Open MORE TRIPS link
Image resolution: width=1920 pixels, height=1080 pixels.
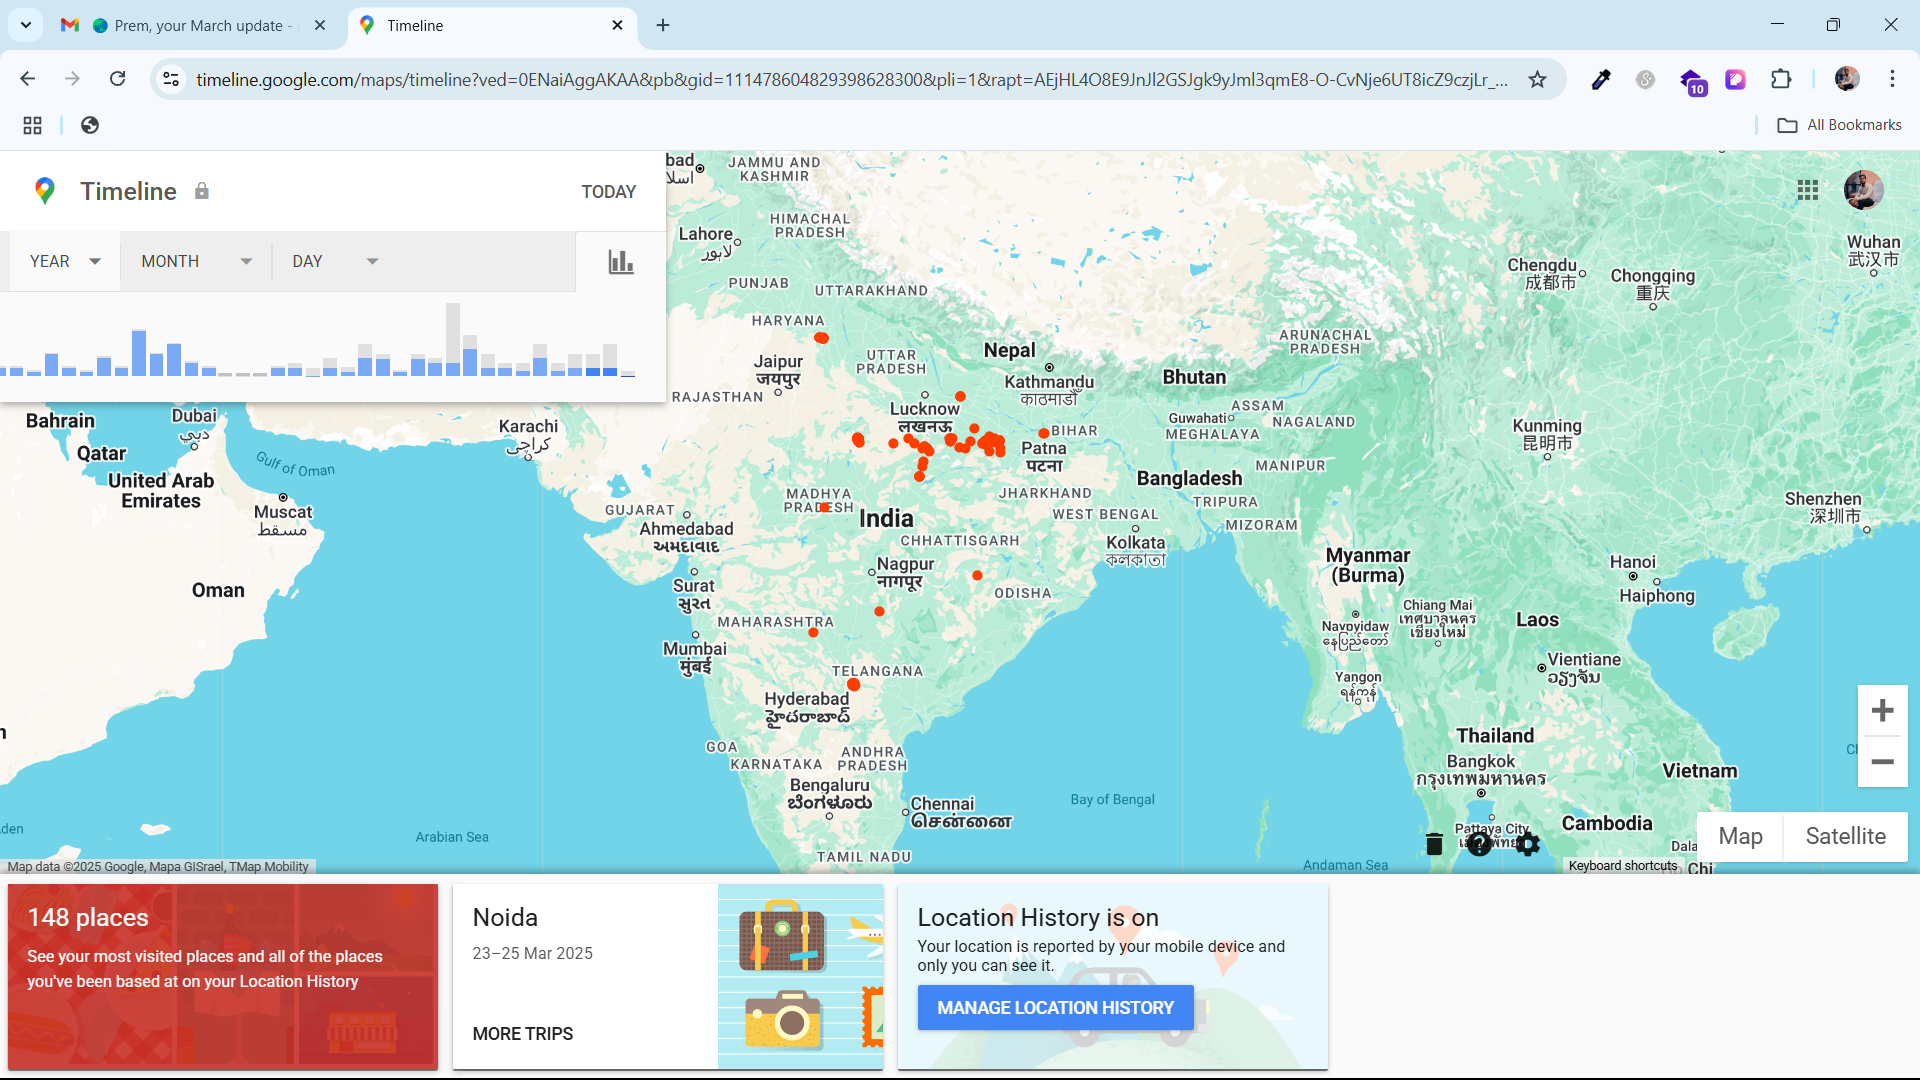coord(523,1034)
